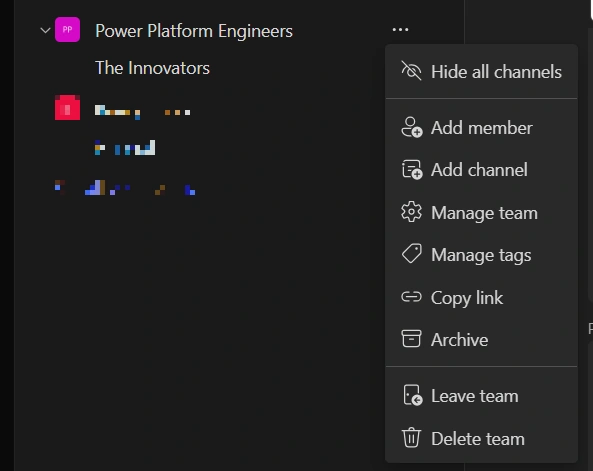Click the Hide all channels eye icon
This screenshot has width=593, height=471.
tap(411, 71)
